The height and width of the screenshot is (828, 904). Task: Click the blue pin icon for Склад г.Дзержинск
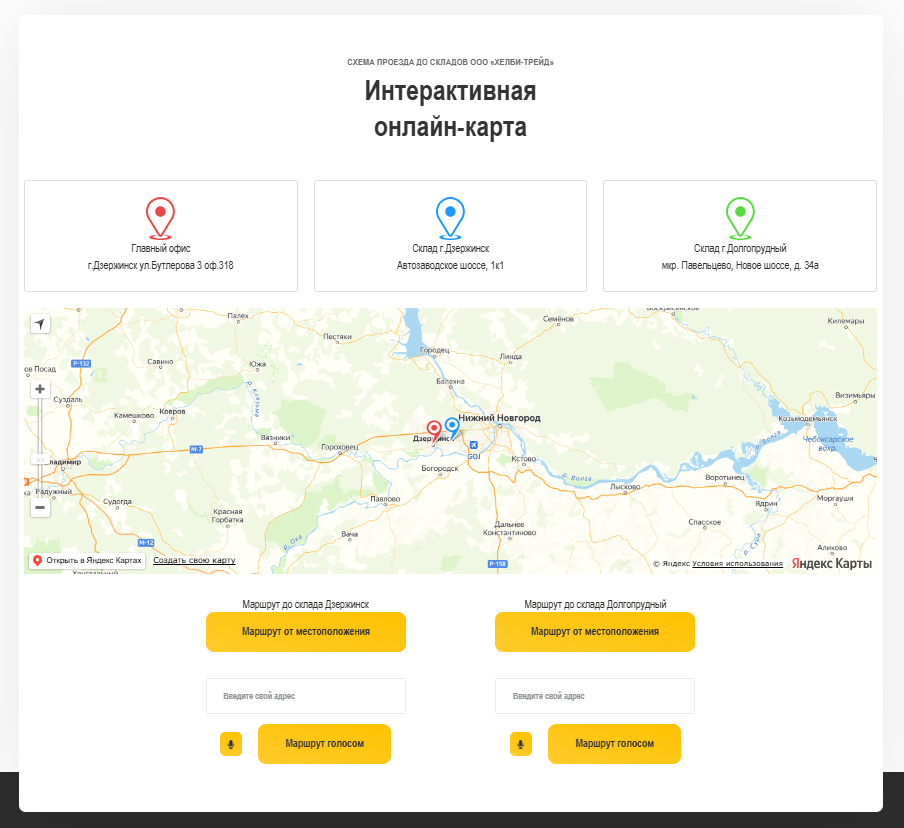[450, 218]
